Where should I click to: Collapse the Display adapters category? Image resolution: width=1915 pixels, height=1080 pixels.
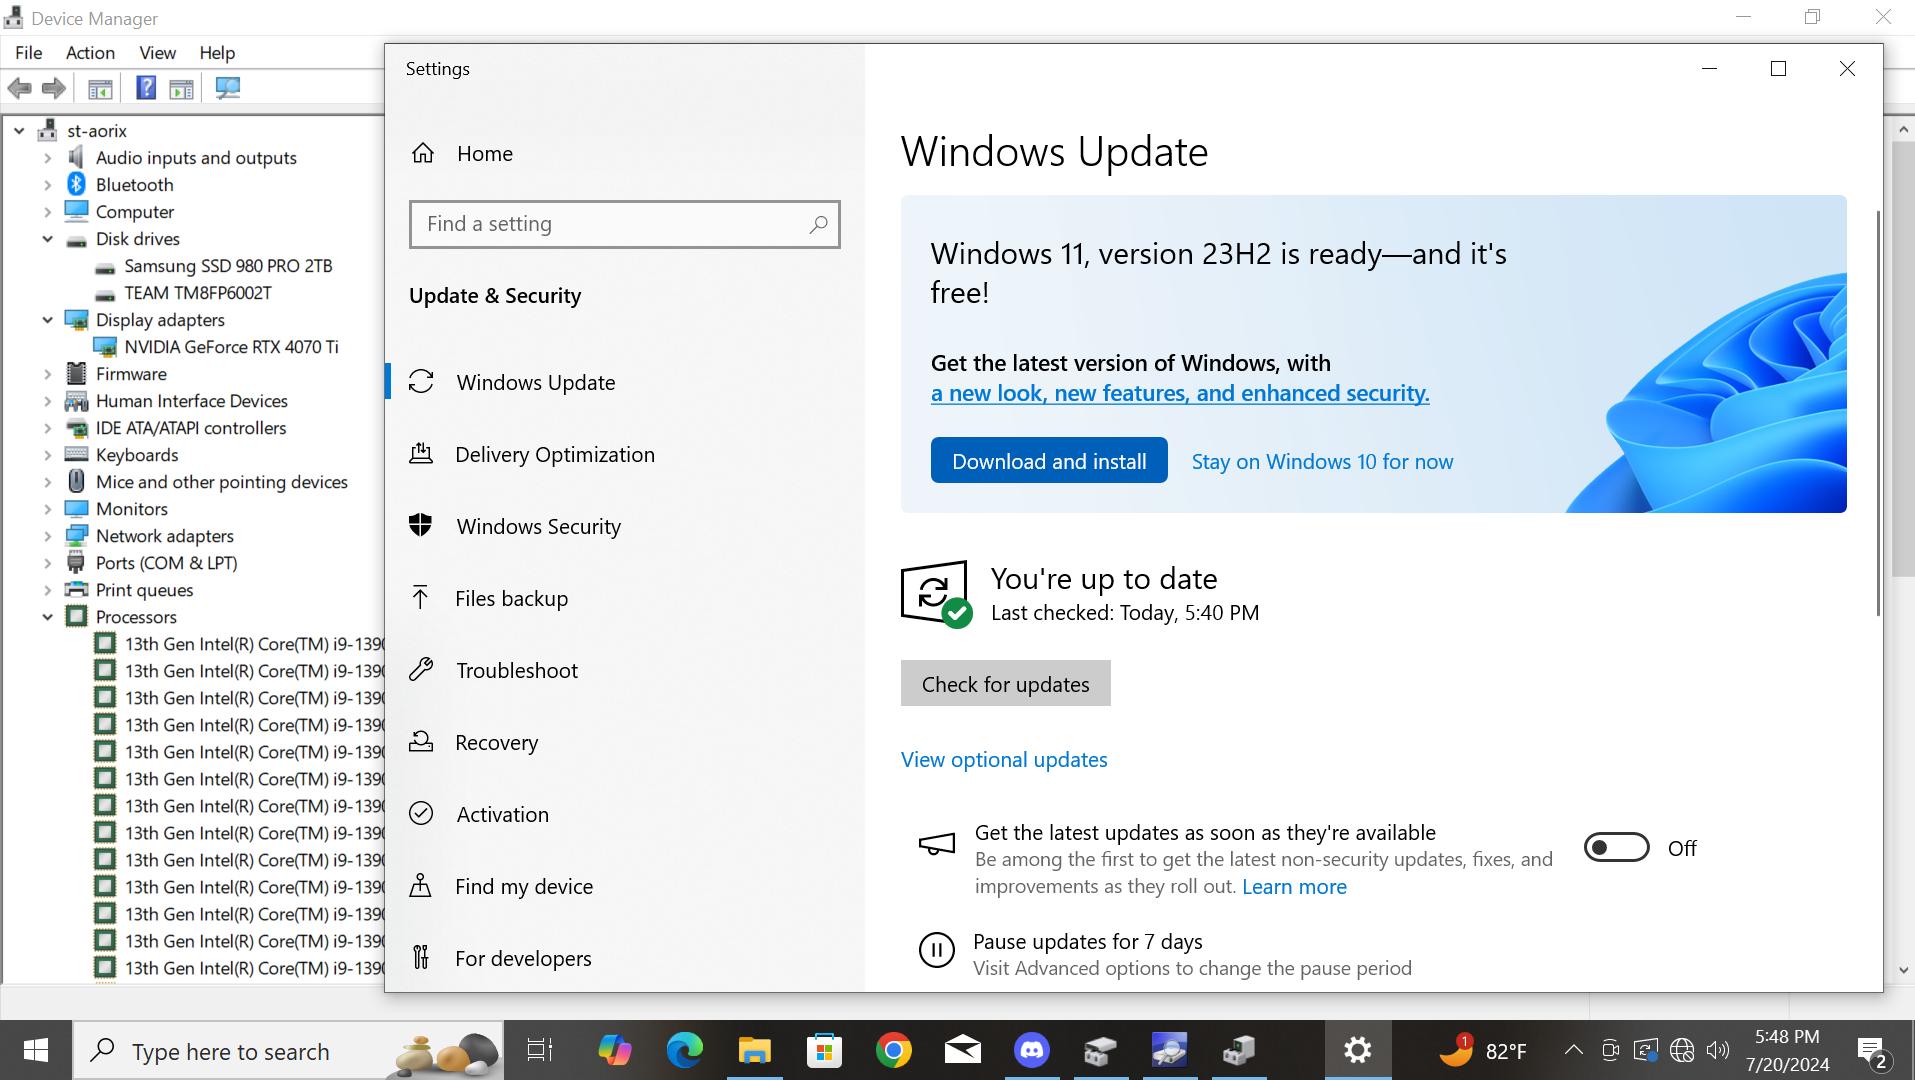point(47,320)
